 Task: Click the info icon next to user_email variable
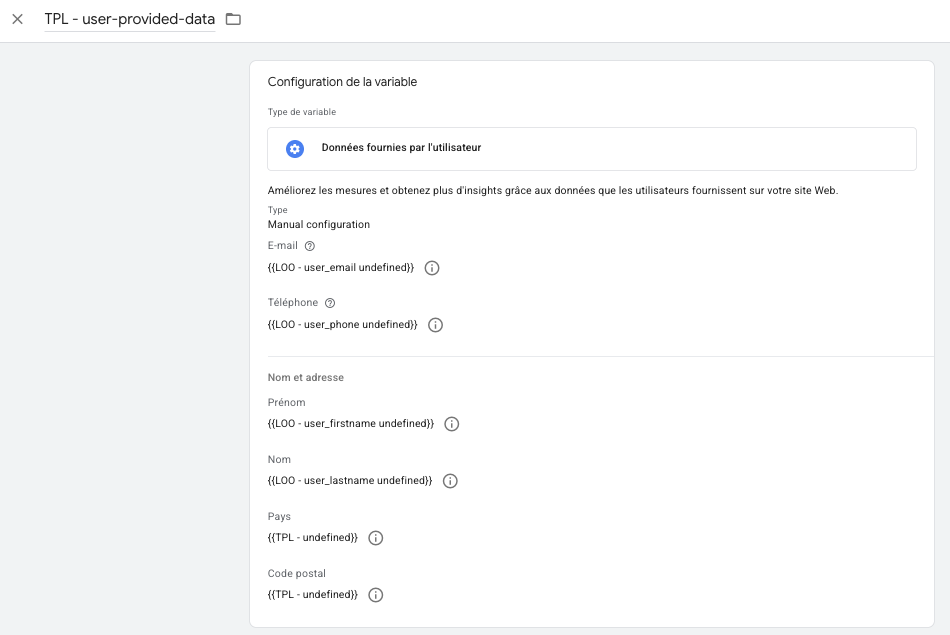tap(432, 268)
